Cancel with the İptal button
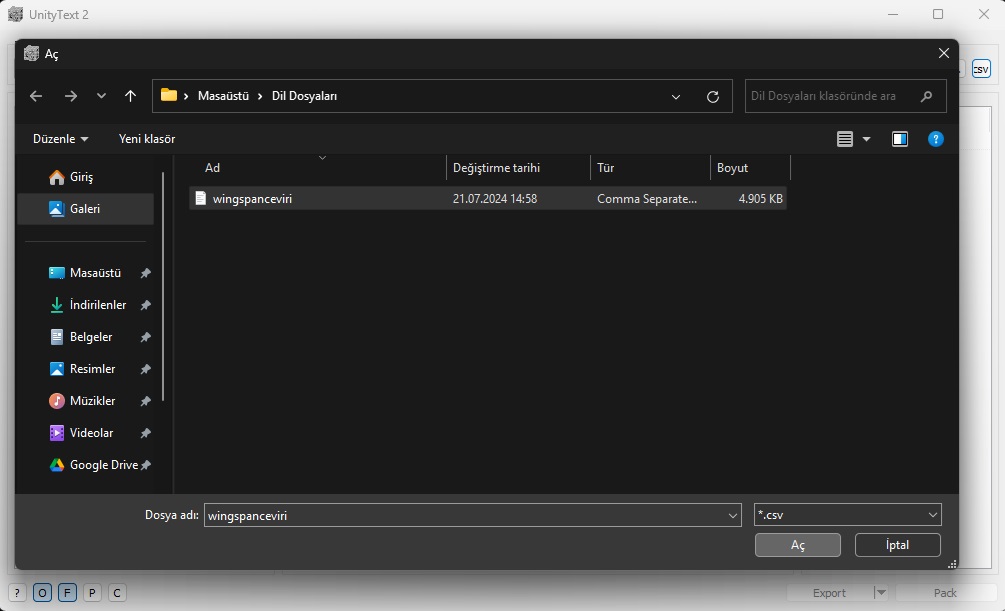The width and height of the screenshot is (1005, 611). [x=897, y=545]
